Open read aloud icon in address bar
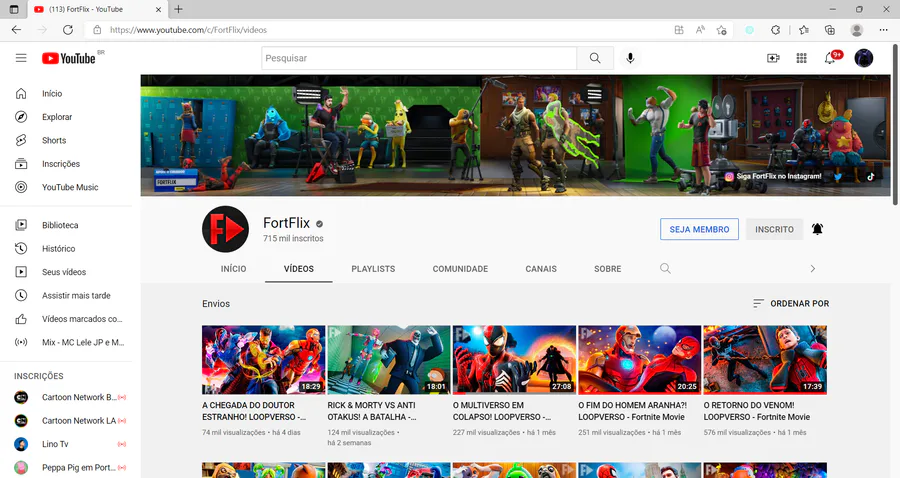Screen dimensions: 900x478 pos(700,30)
